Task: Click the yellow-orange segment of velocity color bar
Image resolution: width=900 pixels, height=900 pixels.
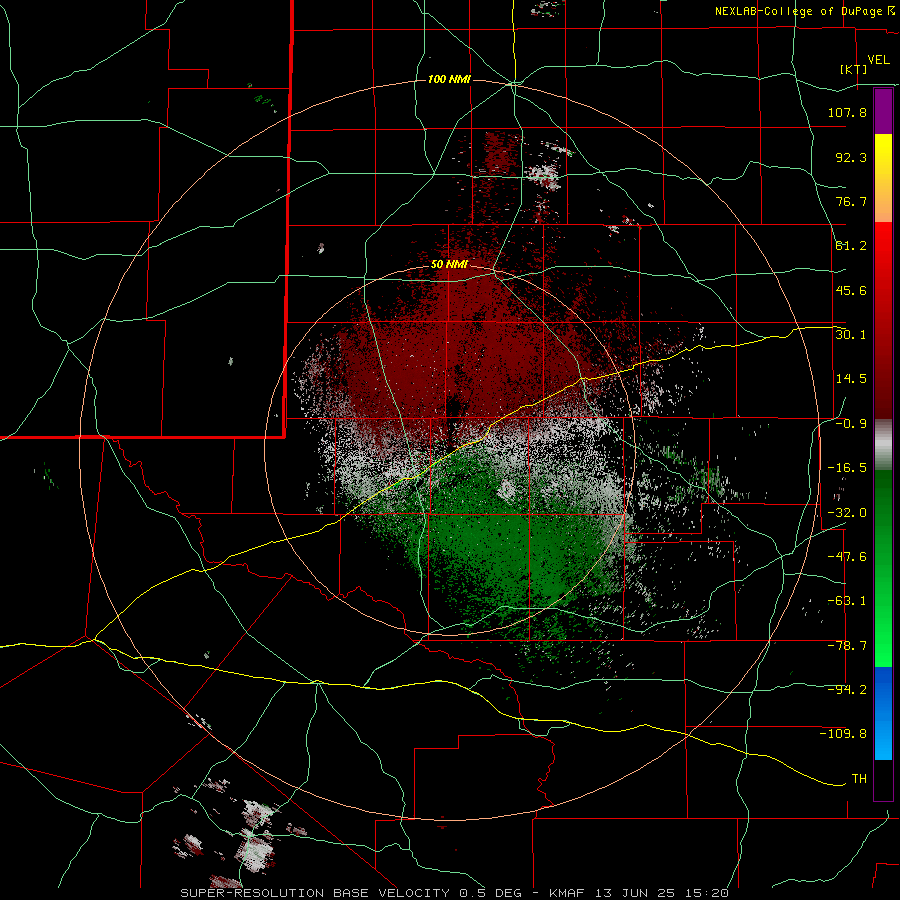Action: pyautogui.click(x=883, y=178)
